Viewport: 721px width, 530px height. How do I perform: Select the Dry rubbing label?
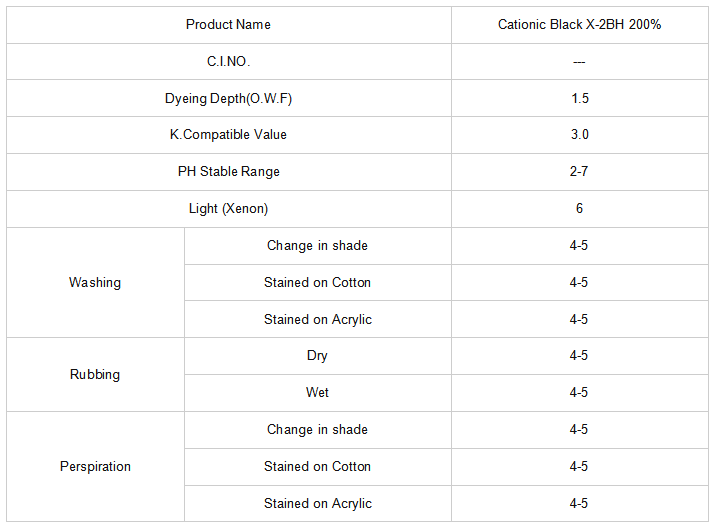click(318, 356)
